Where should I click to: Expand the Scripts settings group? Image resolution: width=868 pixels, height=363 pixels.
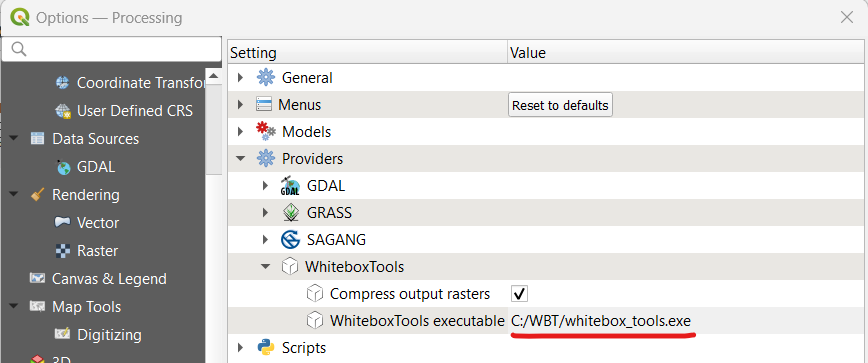pos(240,348)
